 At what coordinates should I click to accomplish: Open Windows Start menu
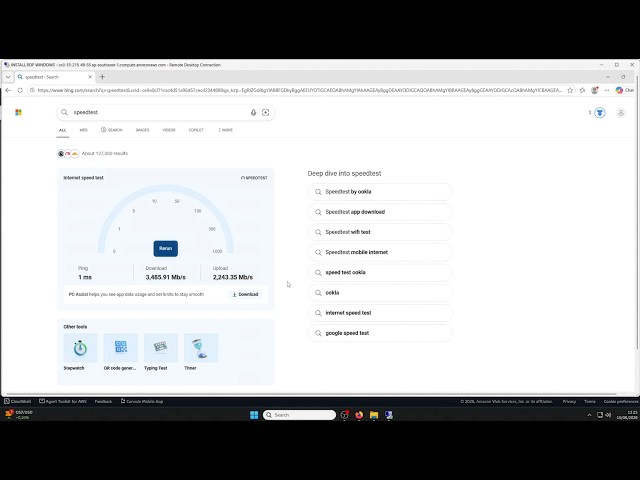click(254, 415)
